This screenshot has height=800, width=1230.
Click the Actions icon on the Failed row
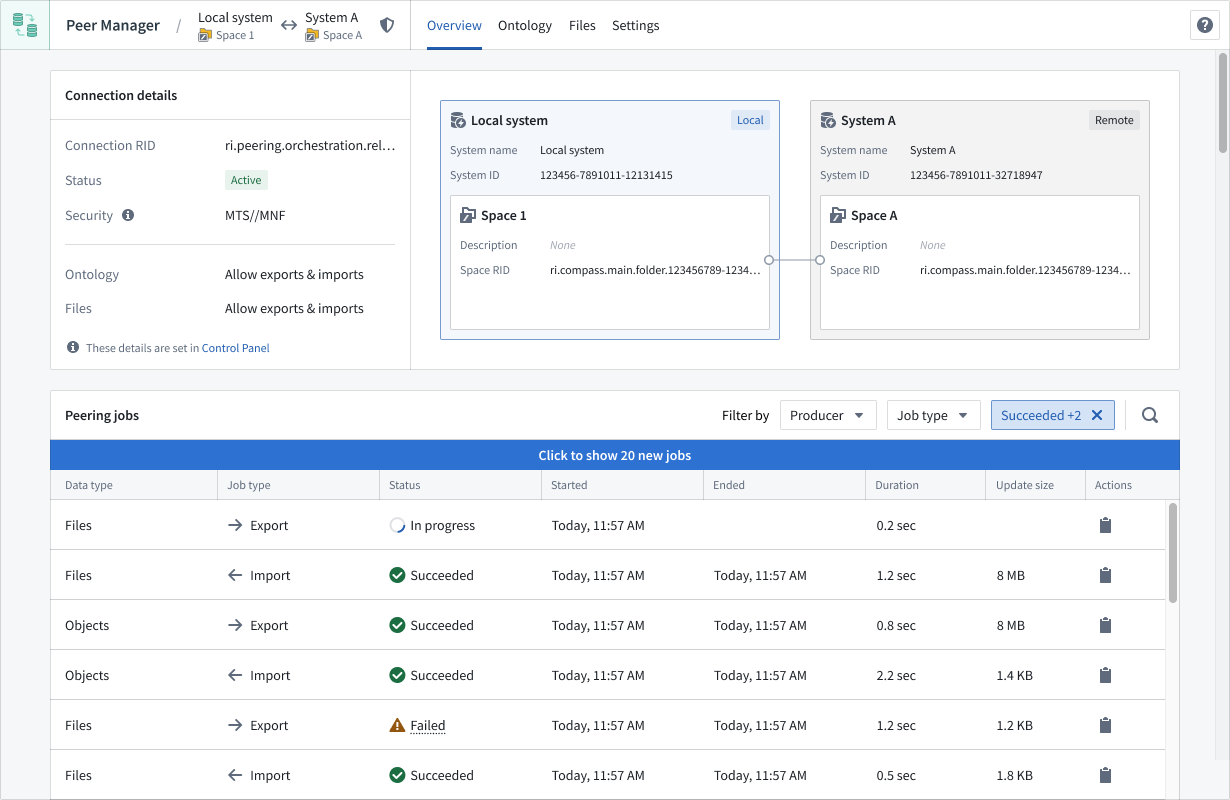tap(1105, 724)
